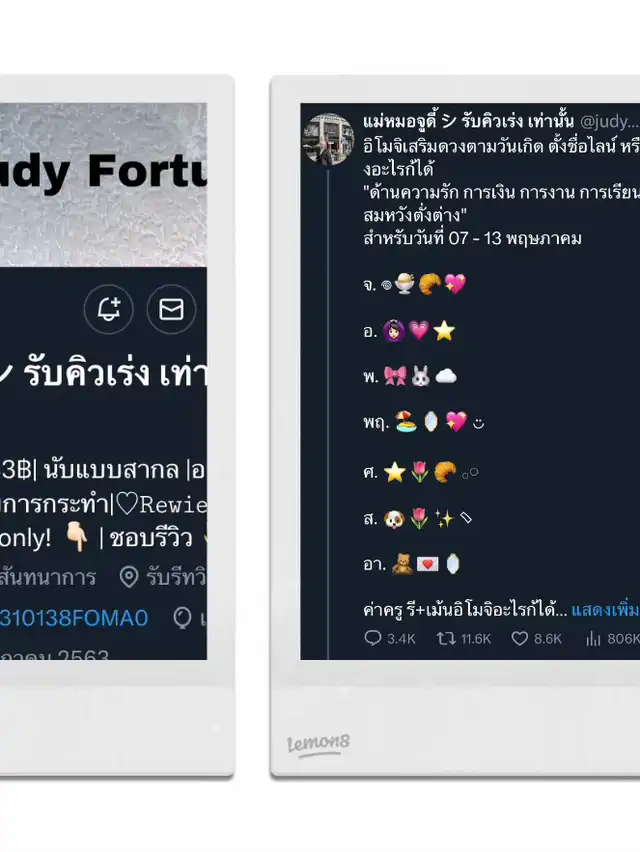This screenshot has height=852, width=640.
Task: Turn on notifications with the bell-plus icon
Action: [108, 309]
